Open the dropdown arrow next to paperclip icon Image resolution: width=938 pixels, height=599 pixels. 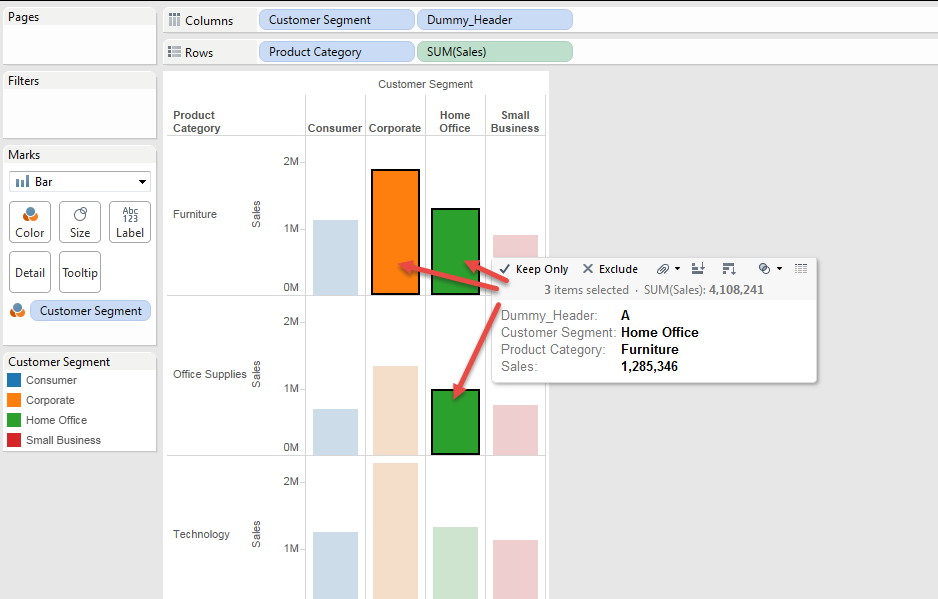tap(678, 269)
